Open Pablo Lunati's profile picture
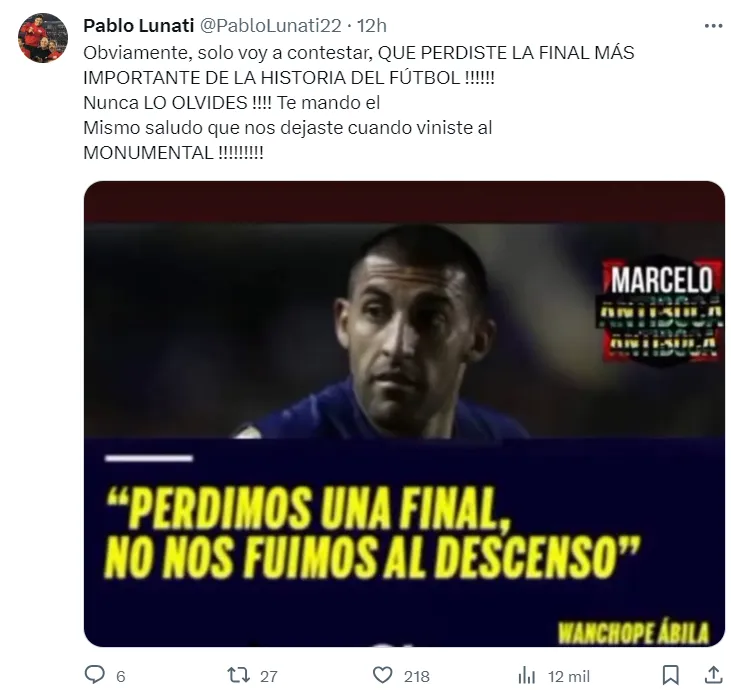Screen dimensions: 731x690 (43, 38)
